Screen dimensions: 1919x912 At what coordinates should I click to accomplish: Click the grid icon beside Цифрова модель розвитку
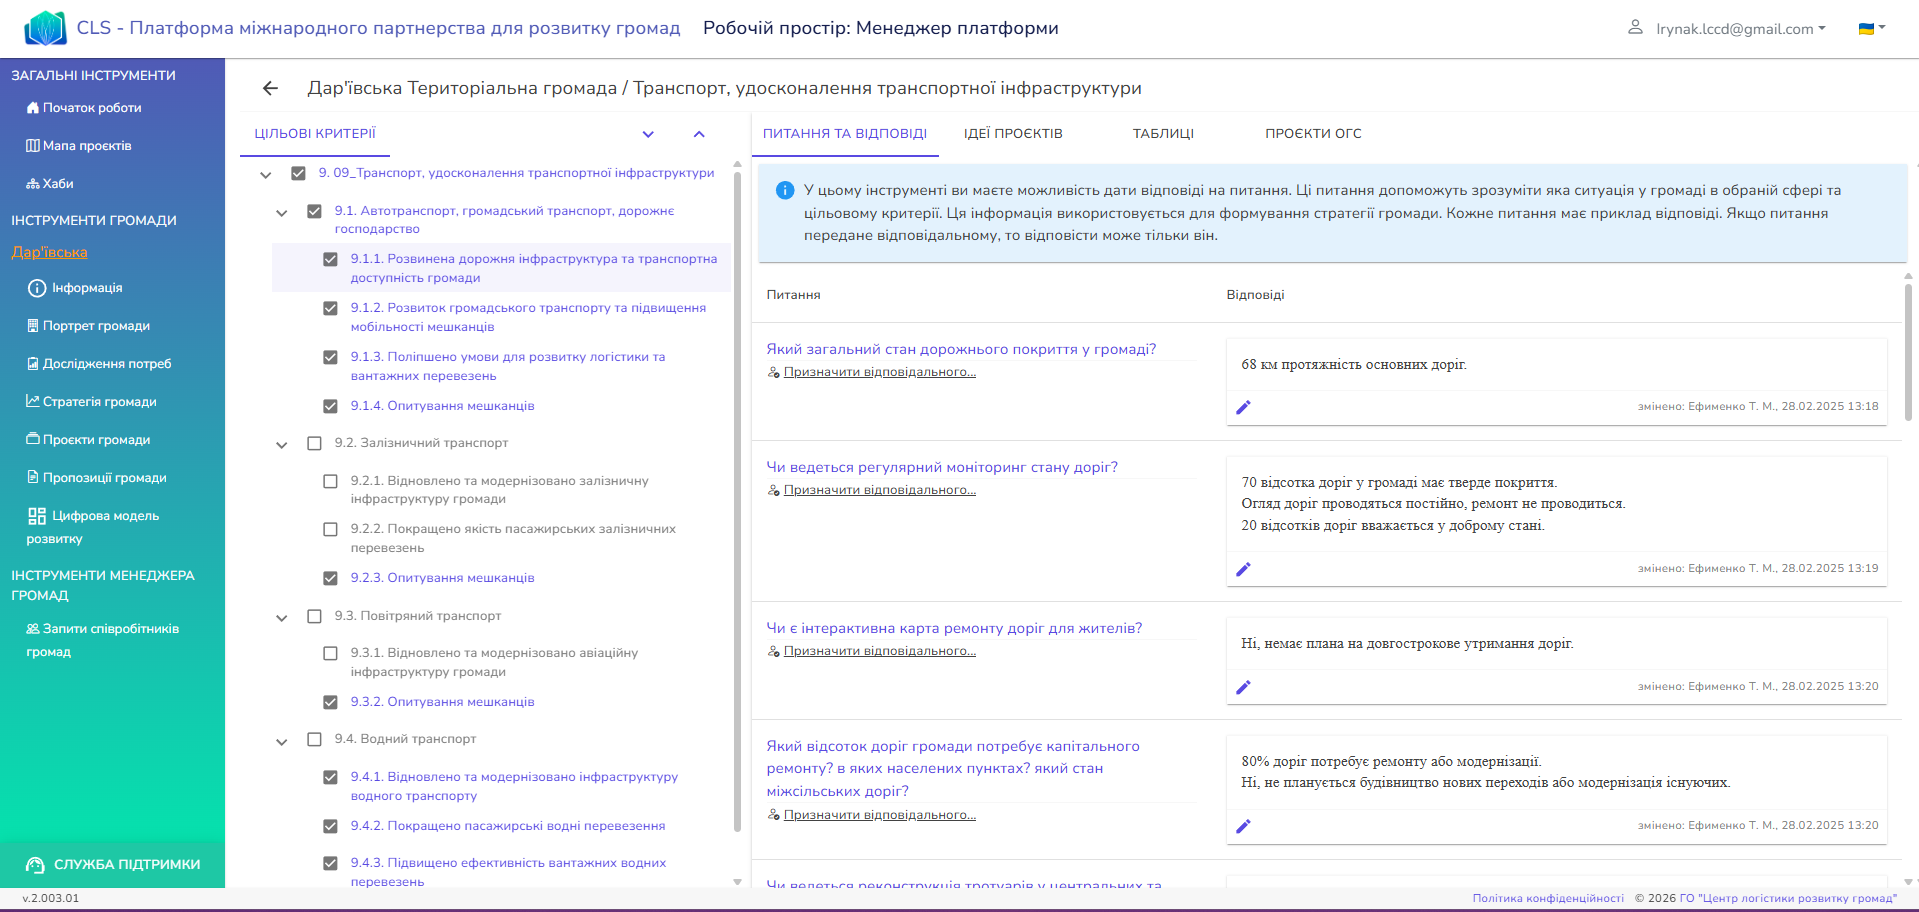click(37, 516)
